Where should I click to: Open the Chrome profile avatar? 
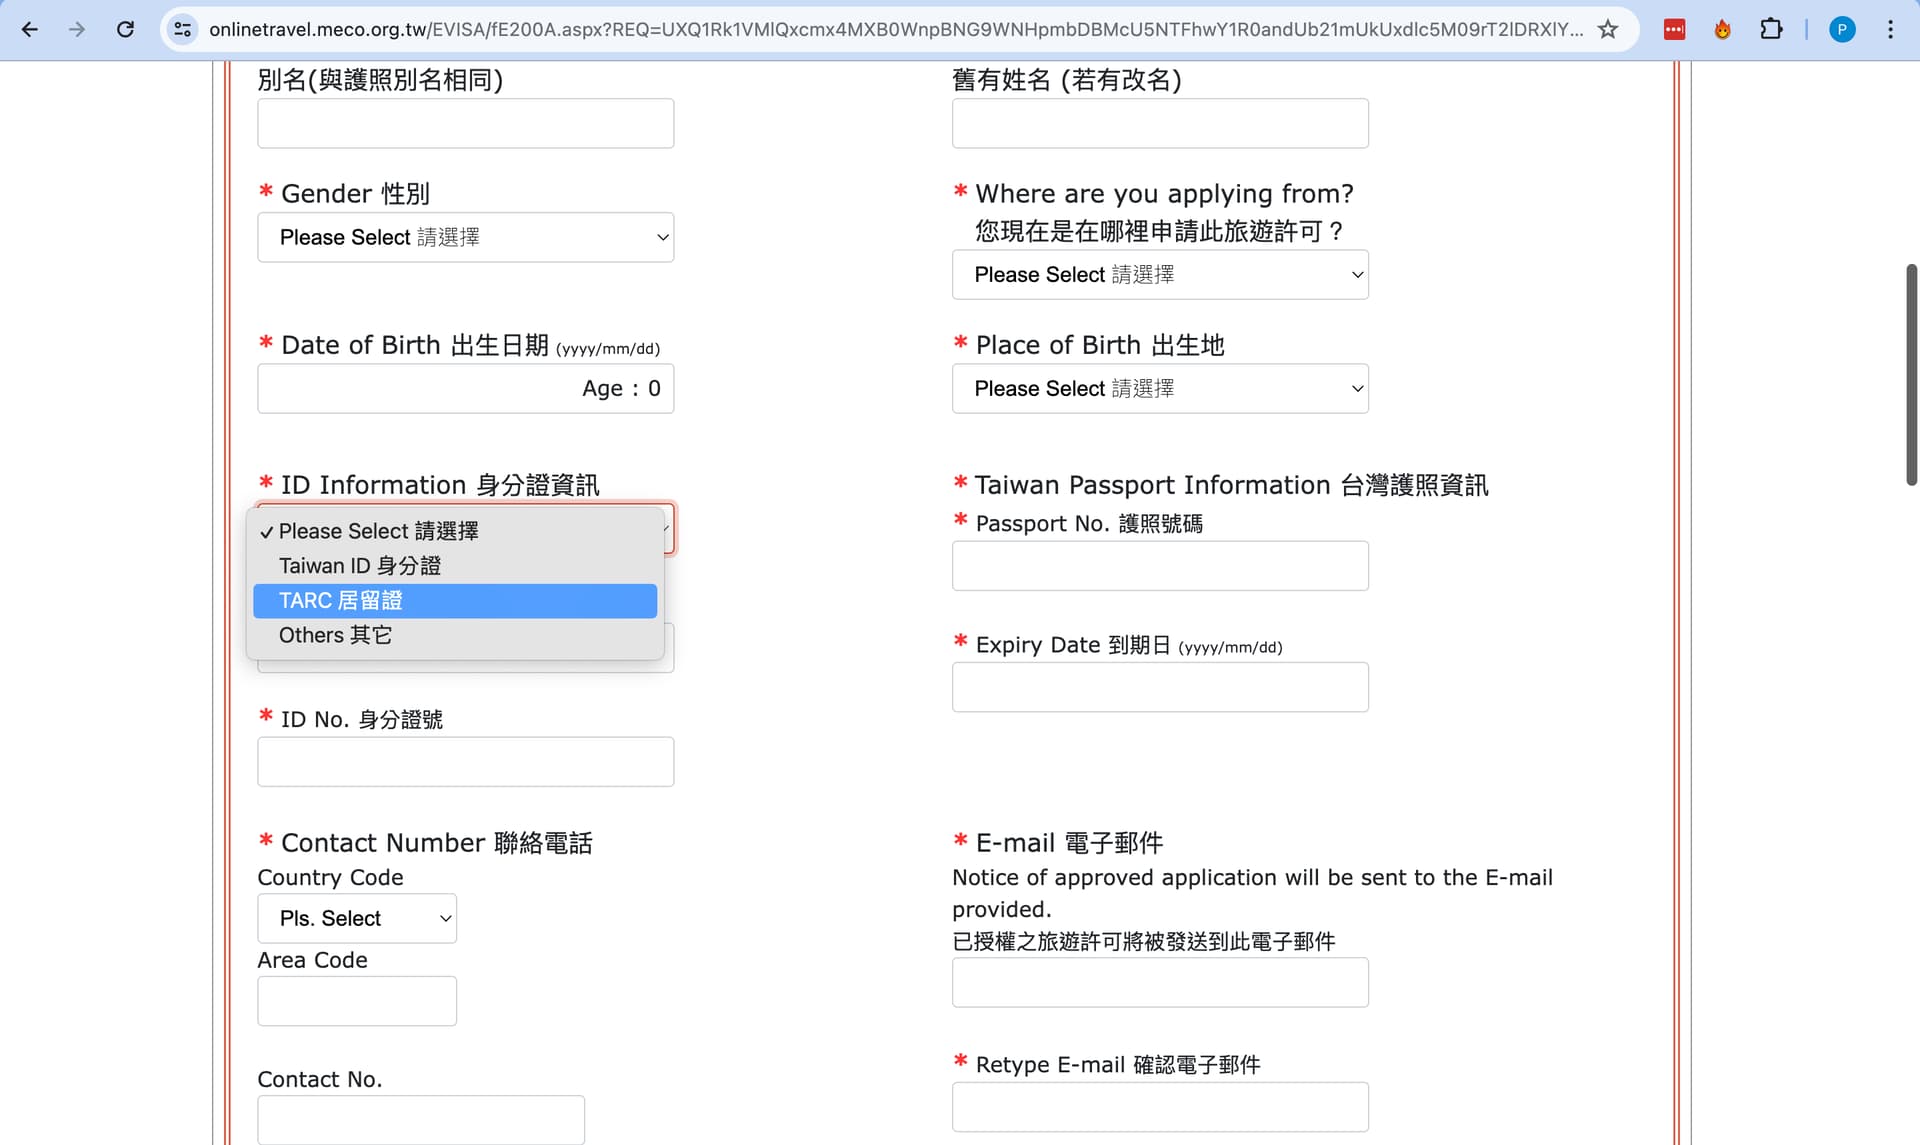click(x=1842, y=29)
